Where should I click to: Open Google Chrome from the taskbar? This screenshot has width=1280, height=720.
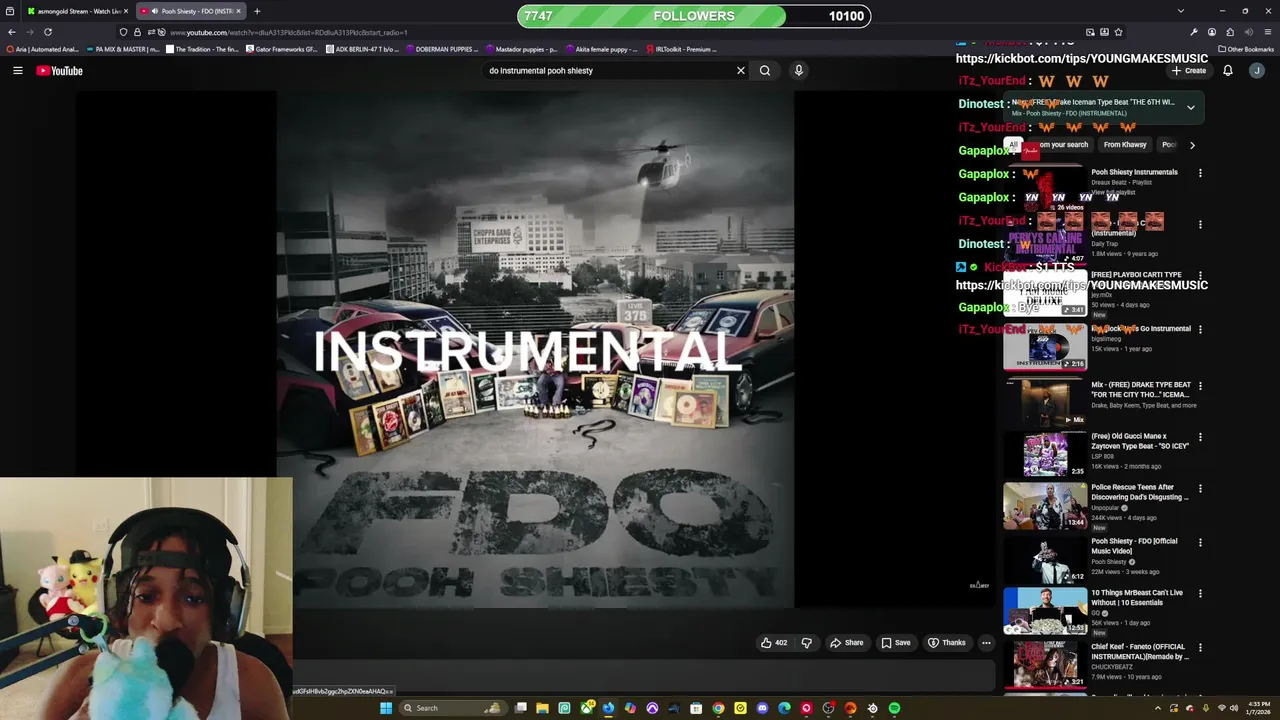(x=718, y=708)
